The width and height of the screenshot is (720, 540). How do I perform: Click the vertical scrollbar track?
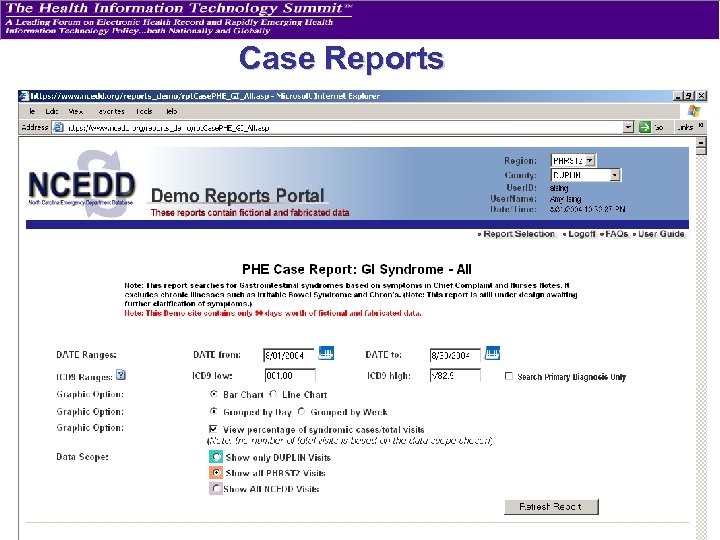[701, 349]
